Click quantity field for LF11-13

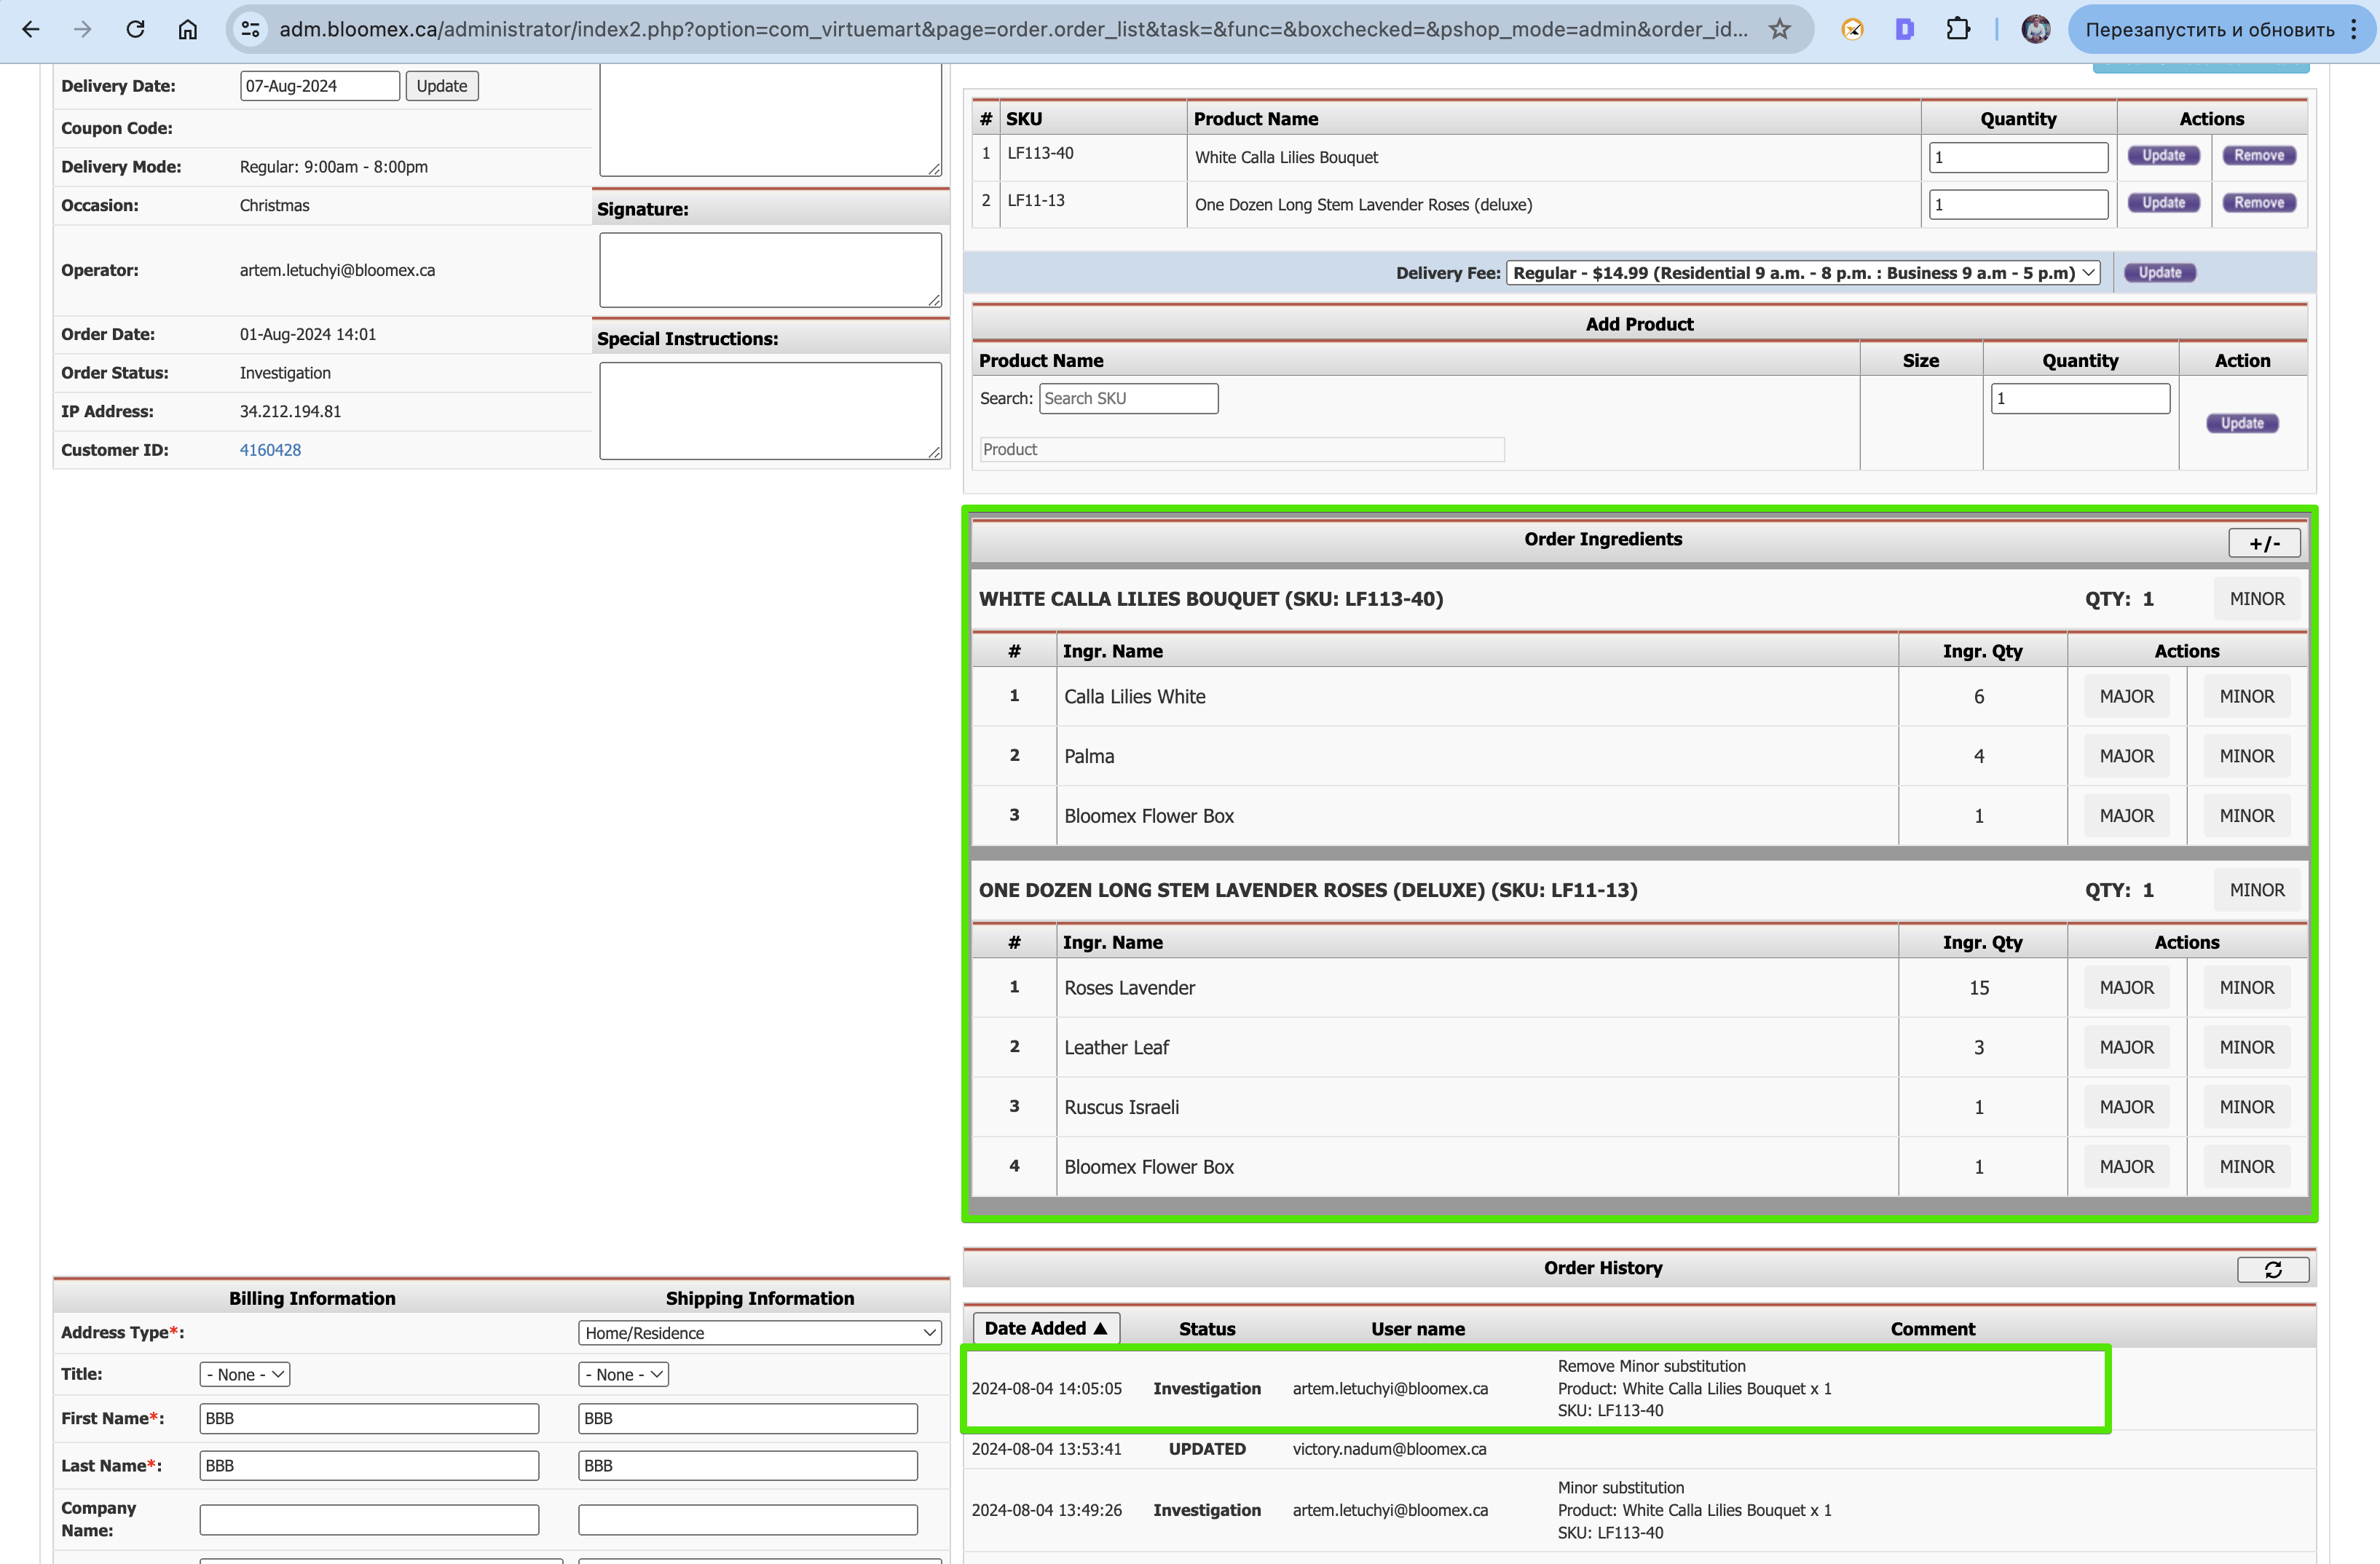[x=2018, y=205]
